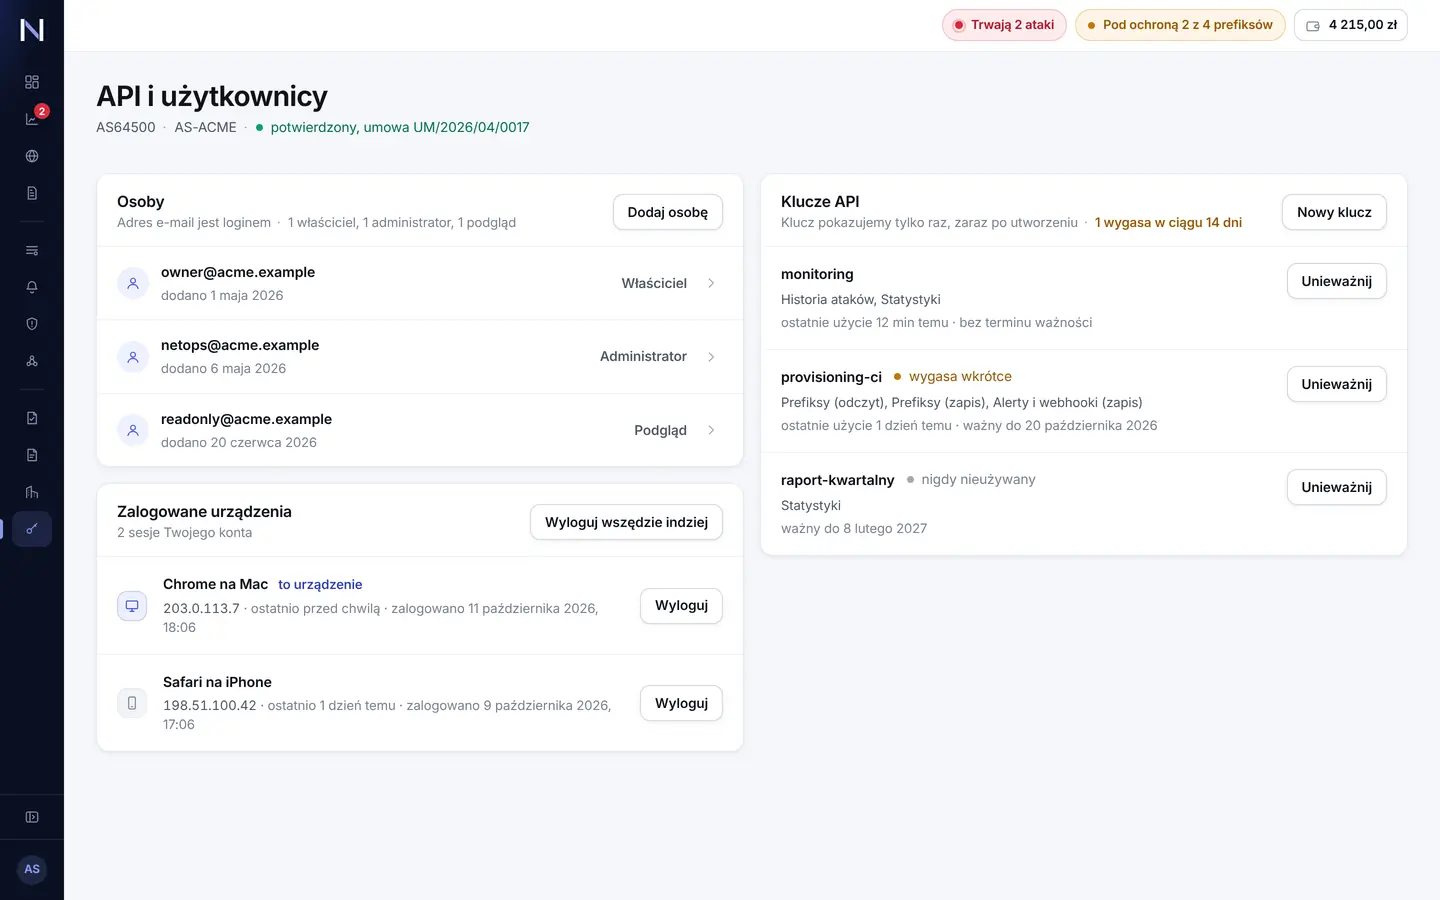This screenshot has width=1440, height=900.
Task: Open the bar chart reports icon in sidebar
Action: tap(32, 492)
